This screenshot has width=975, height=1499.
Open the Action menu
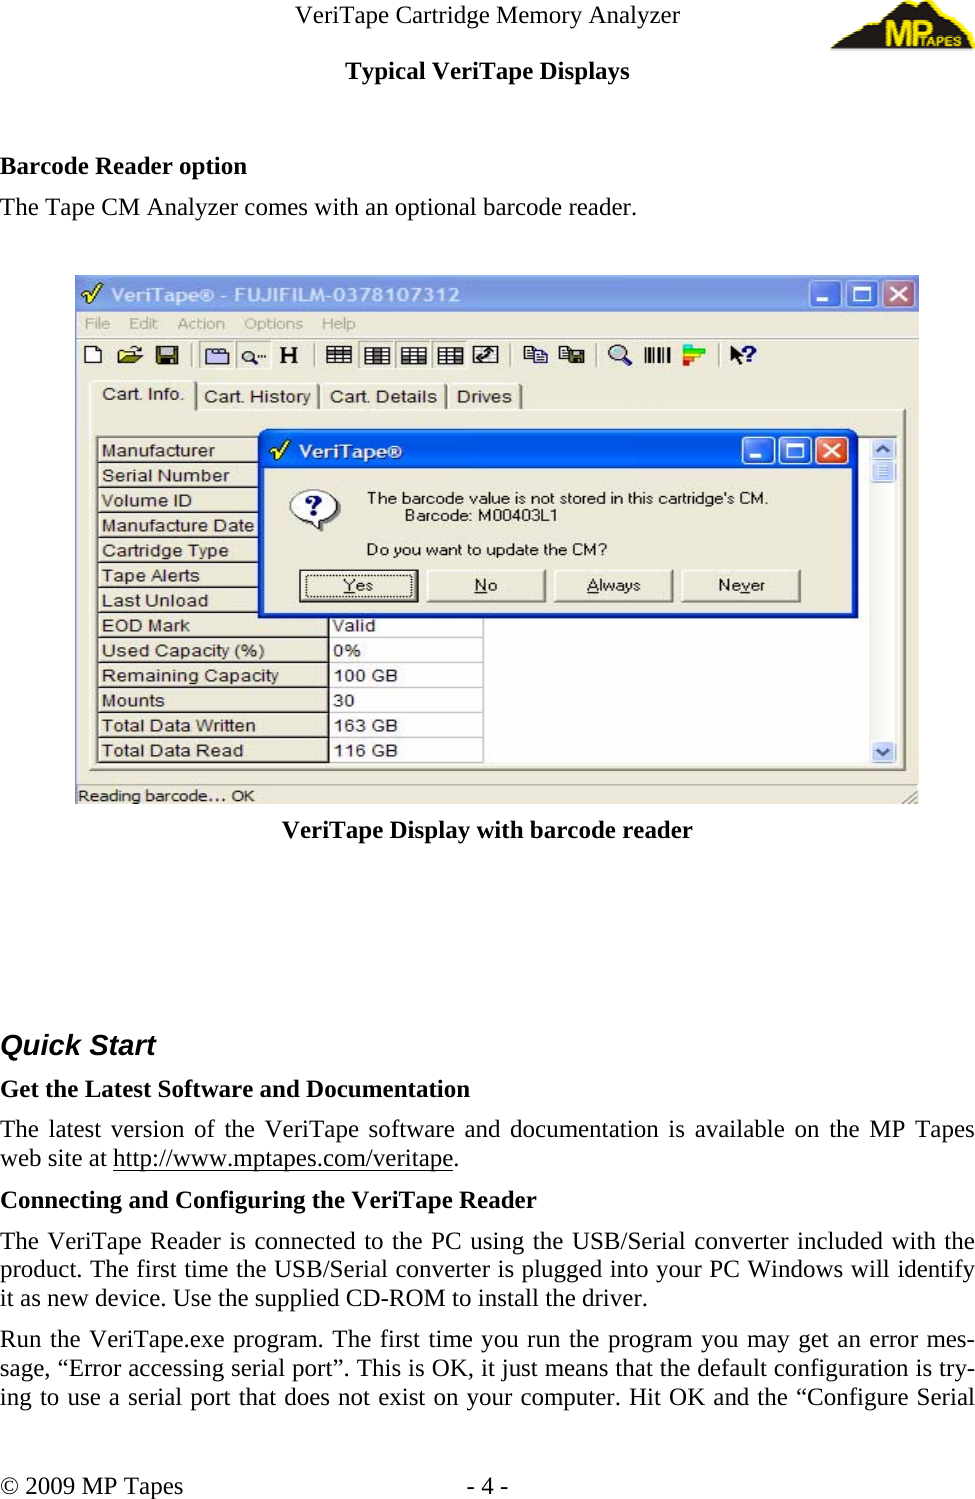[x=201, y=323]
